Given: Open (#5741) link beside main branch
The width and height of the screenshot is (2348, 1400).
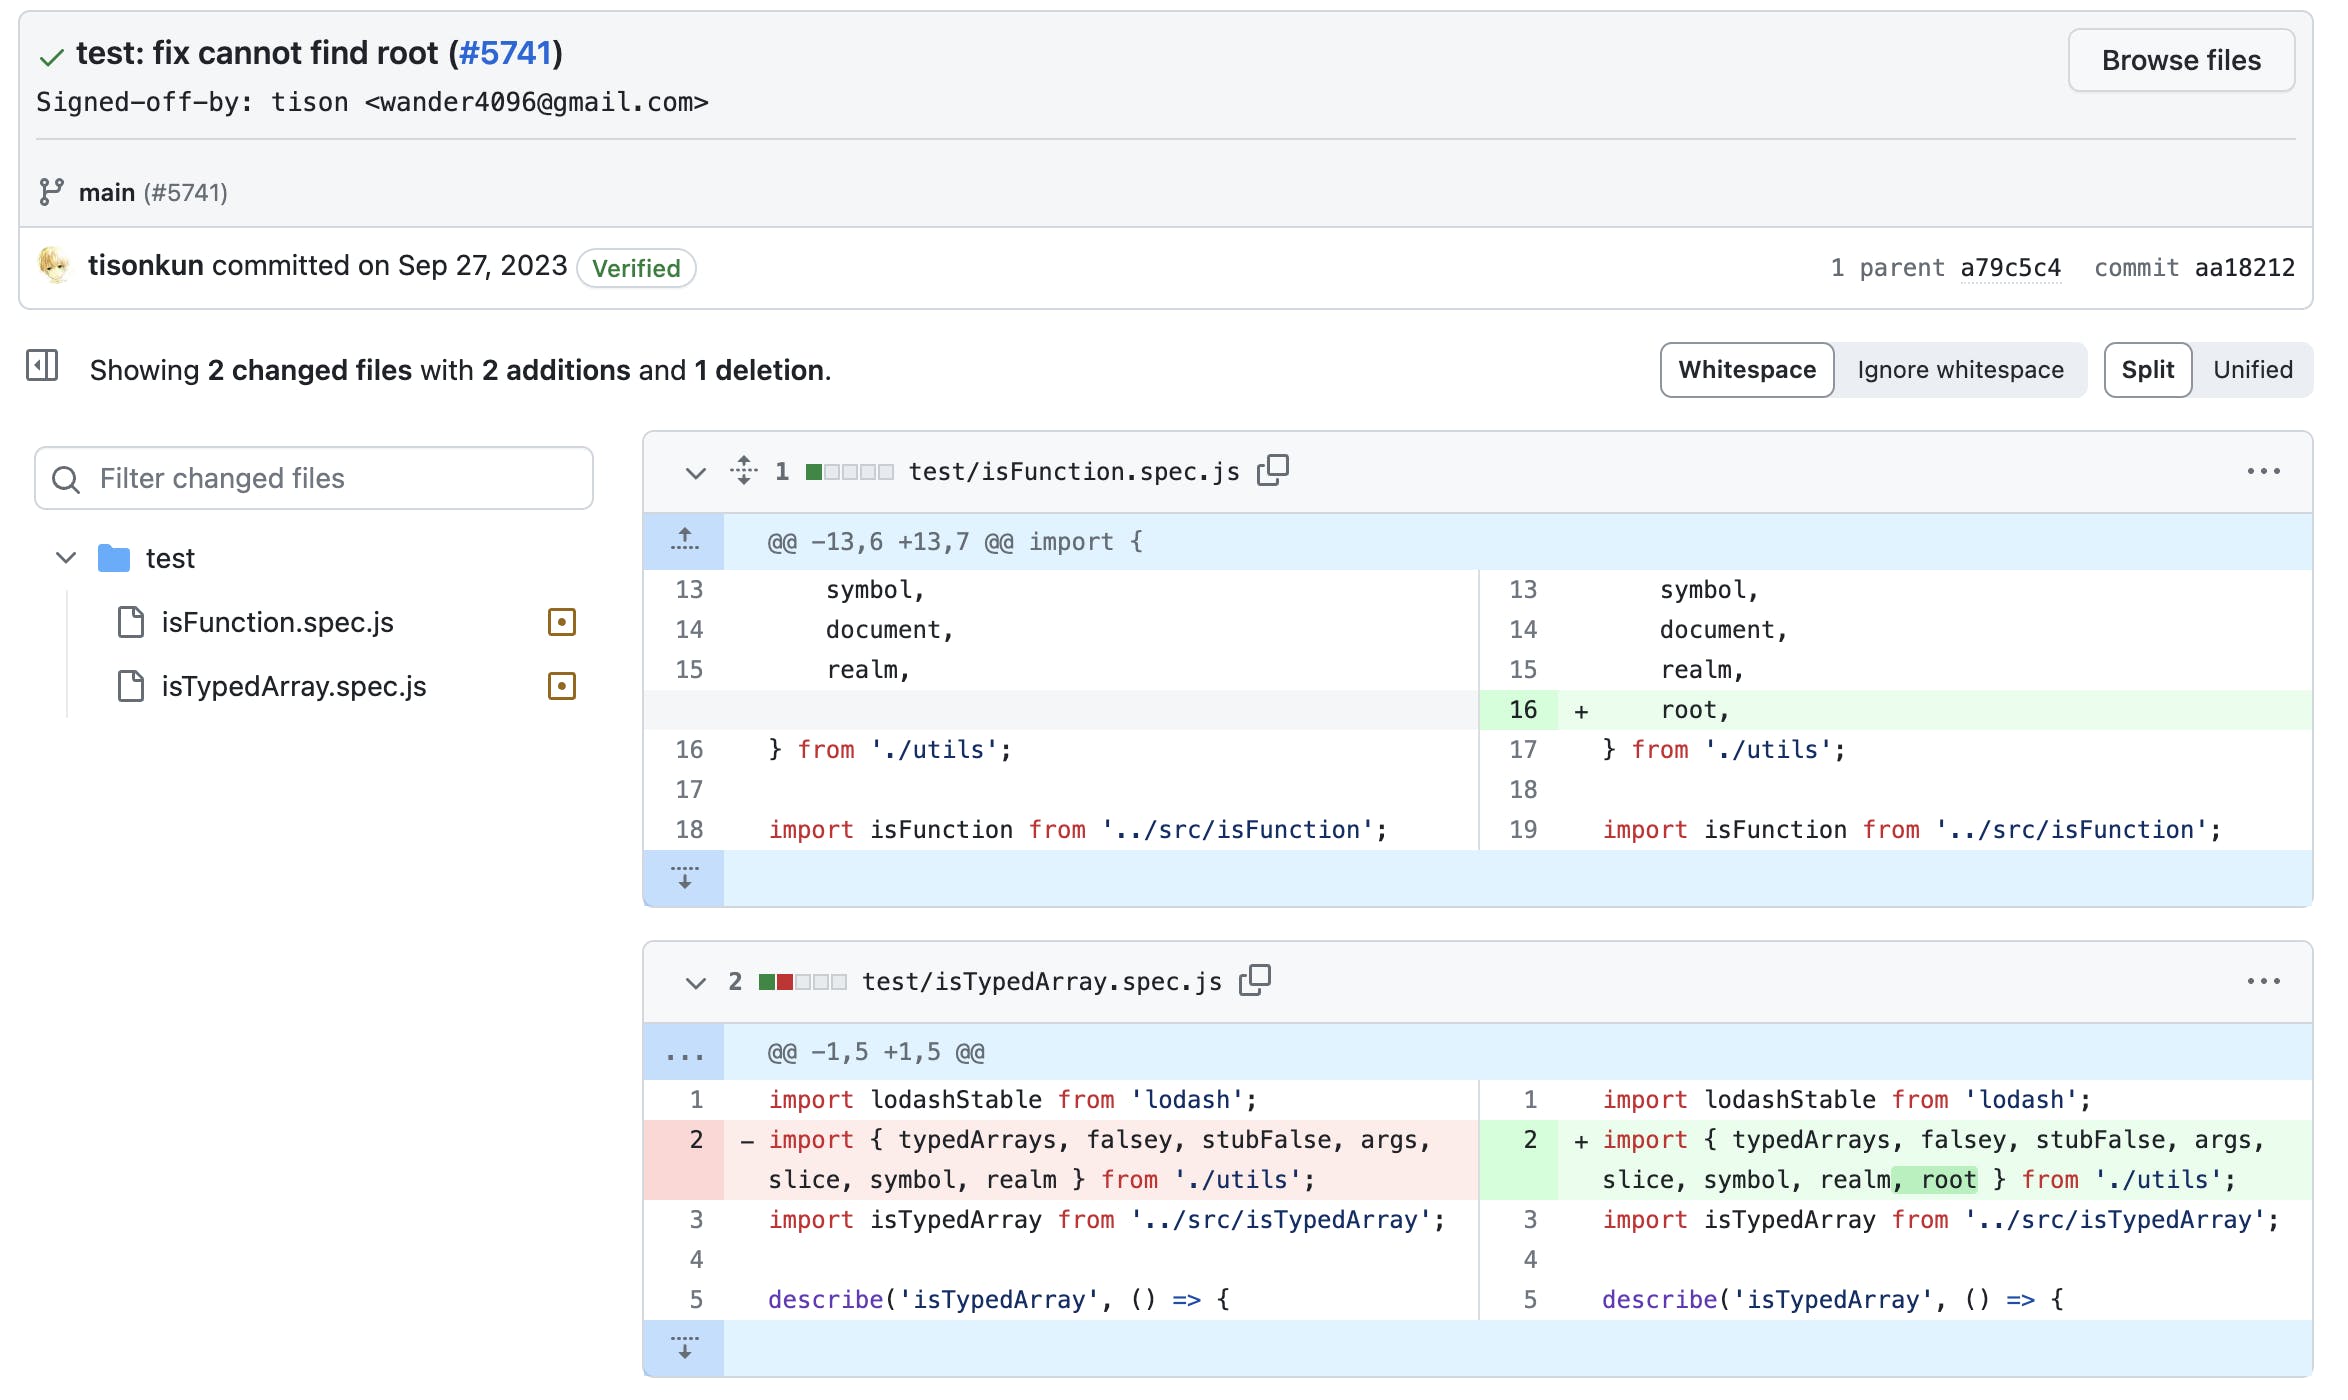Looking at the screenshot, I should [186, 192].
